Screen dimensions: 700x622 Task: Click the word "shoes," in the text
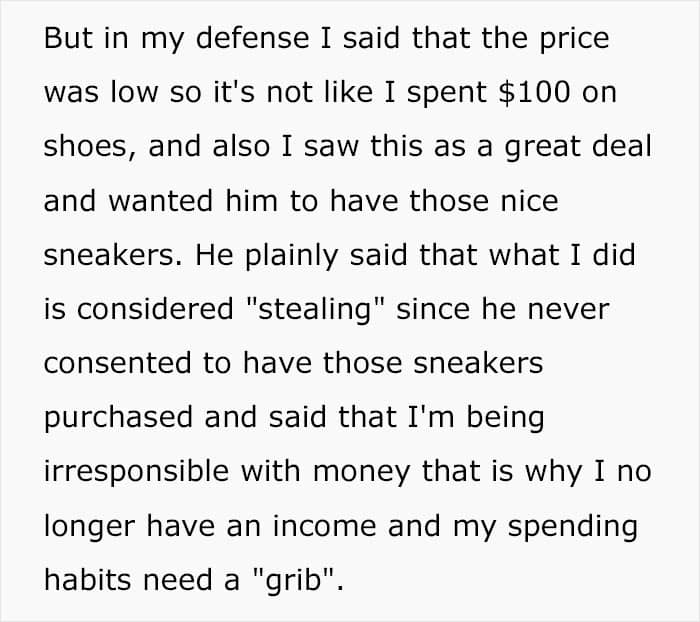pos(90,147)
